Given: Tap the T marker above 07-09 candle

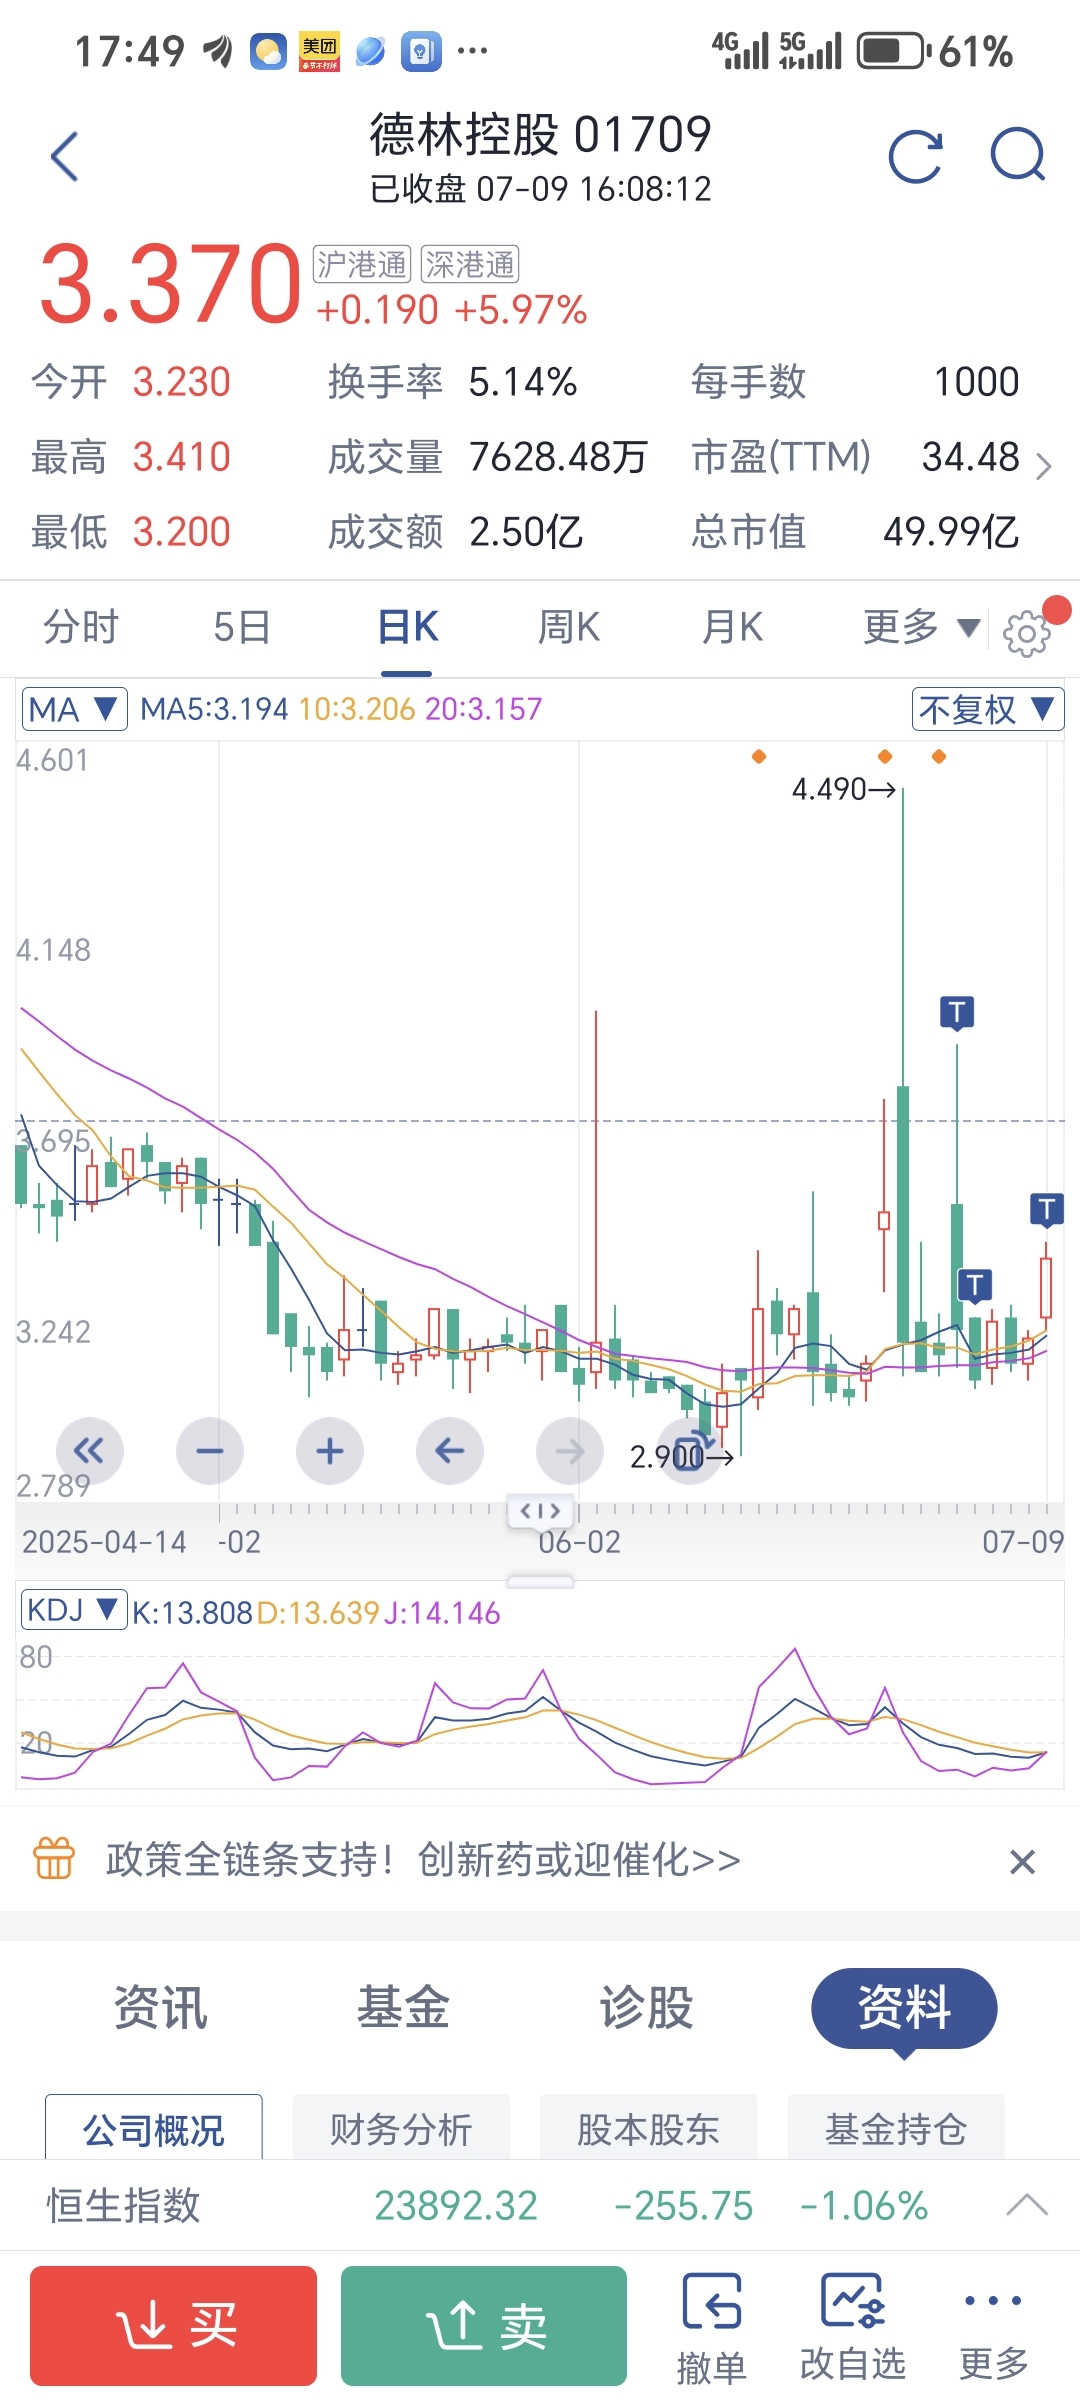Looking at the screenshot, I should pyautogui.click(x=1046, y=1210).
